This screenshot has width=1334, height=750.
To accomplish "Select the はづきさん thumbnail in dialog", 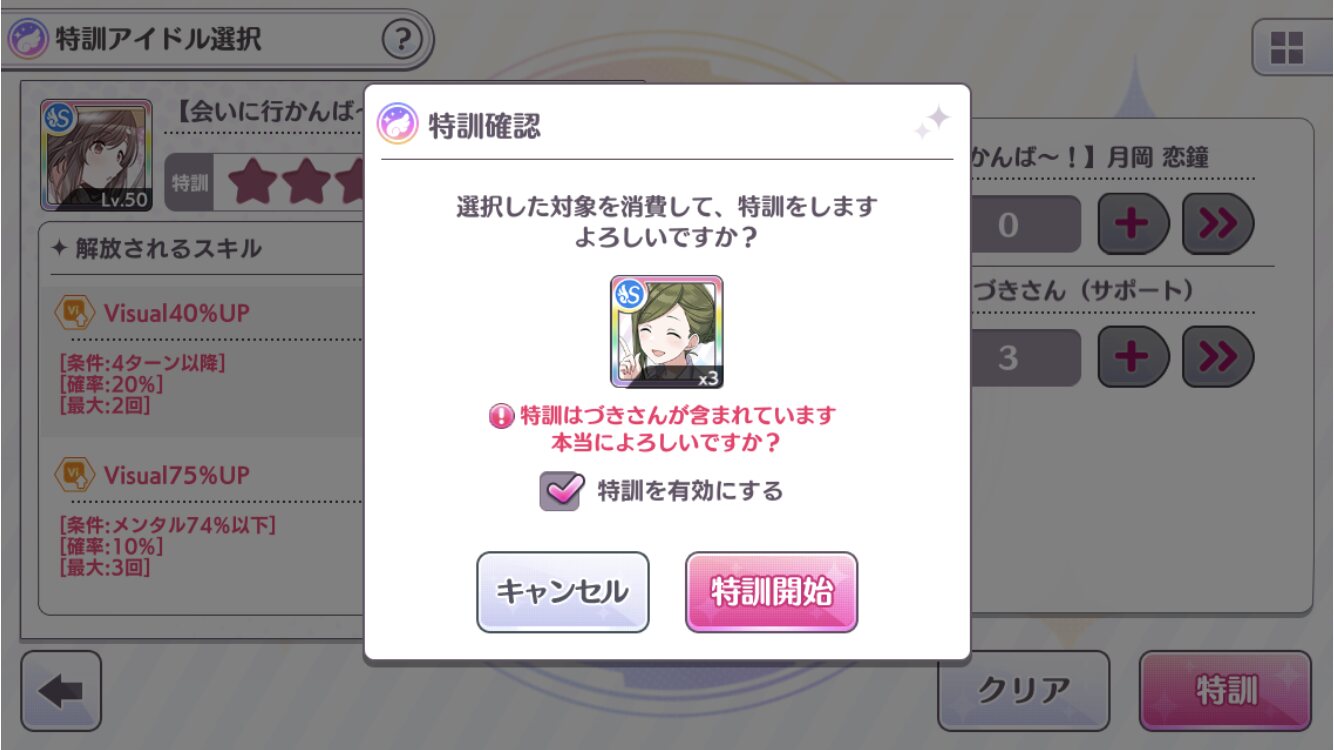I will [x=667, y=332].
